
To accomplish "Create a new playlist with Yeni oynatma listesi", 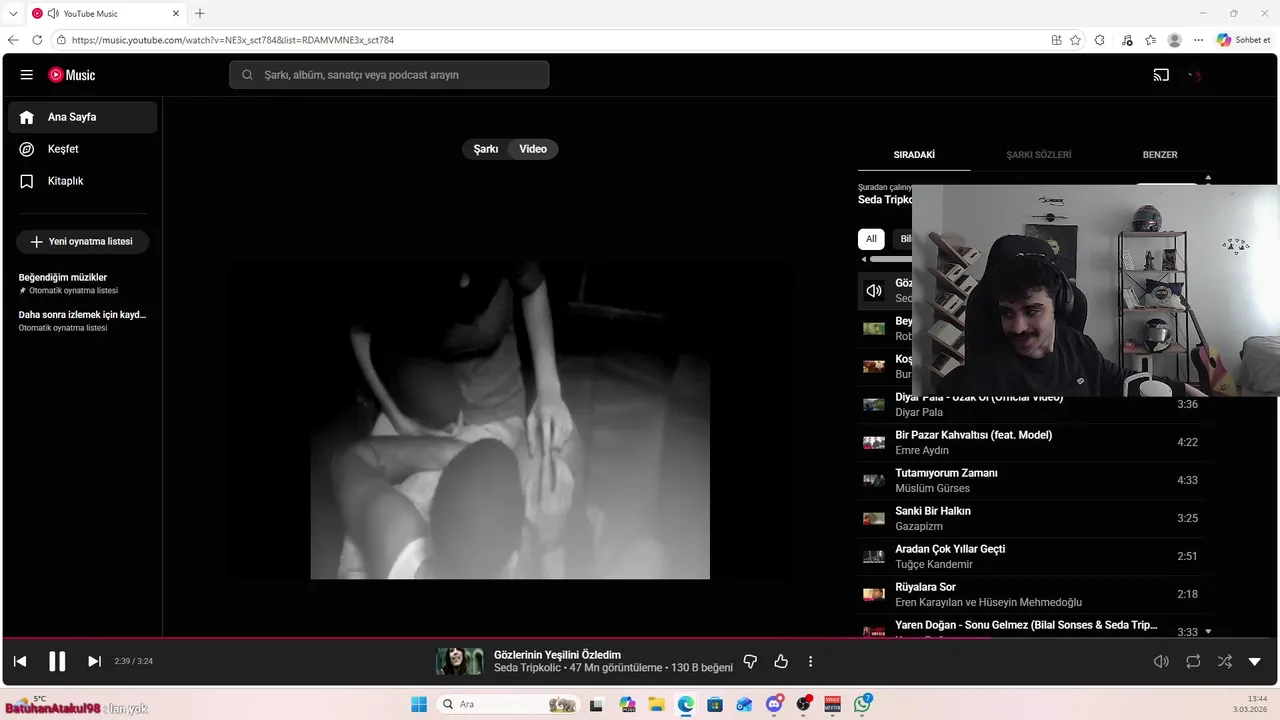I will tap(82, 241).
